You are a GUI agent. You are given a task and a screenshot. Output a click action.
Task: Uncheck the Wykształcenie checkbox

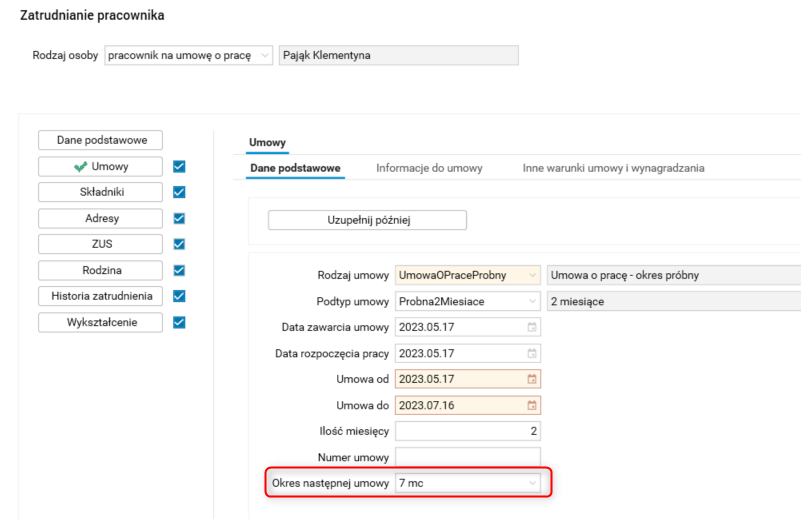[179, 322]
